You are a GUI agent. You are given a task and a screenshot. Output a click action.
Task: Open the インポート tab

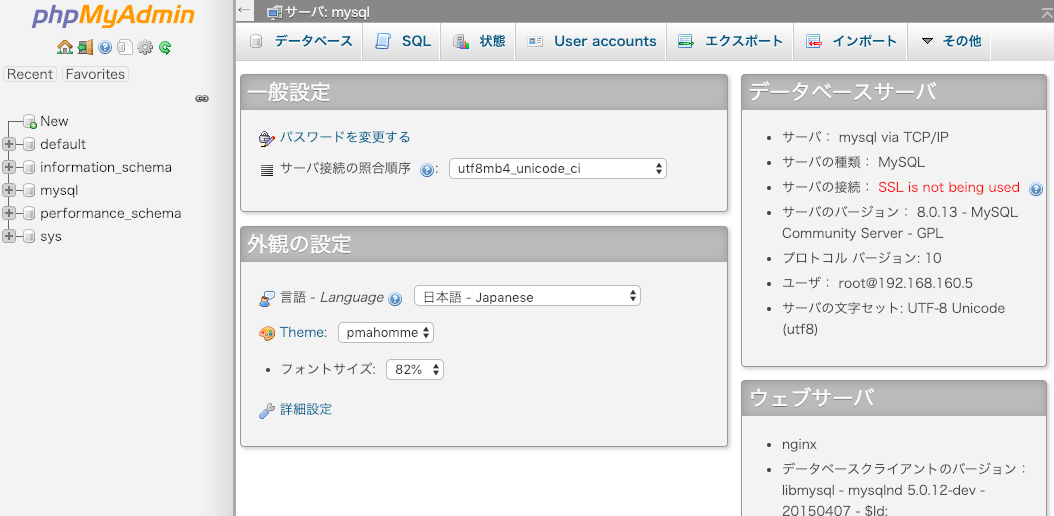(850, 41)
